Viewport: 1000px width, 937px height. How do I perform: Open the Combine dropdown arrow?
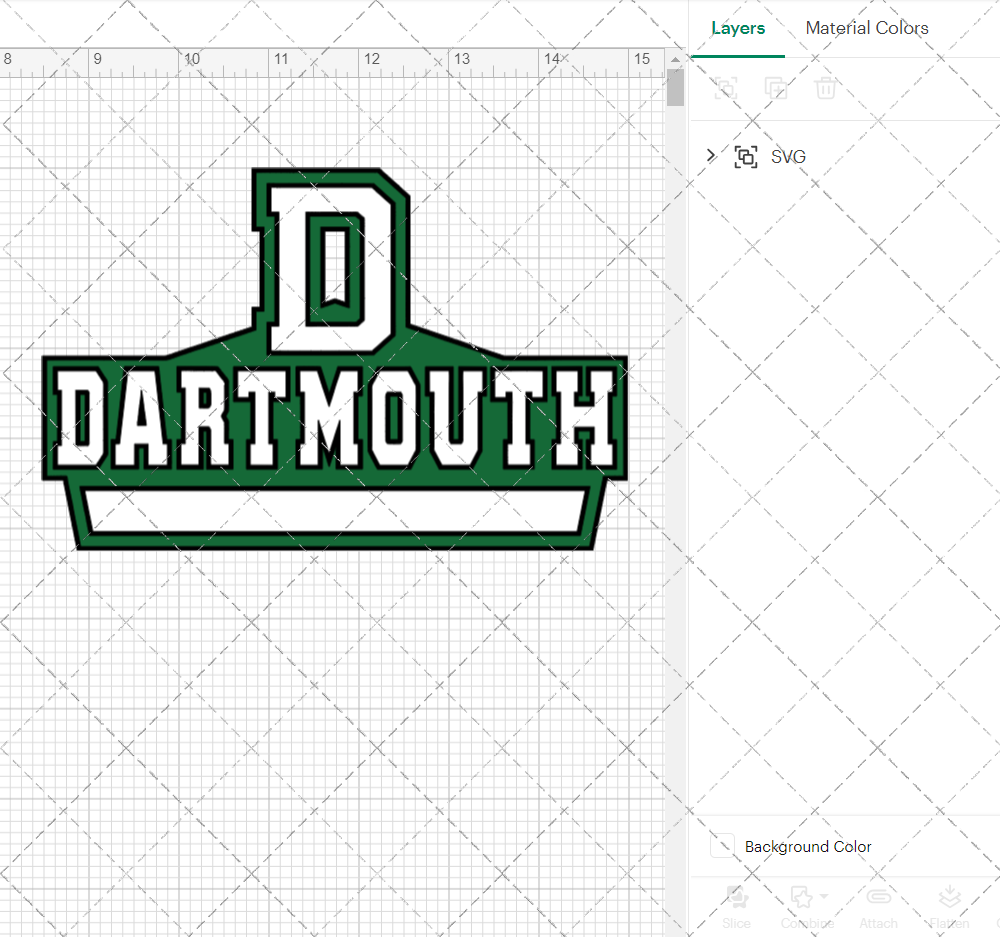tap(824, 896)
